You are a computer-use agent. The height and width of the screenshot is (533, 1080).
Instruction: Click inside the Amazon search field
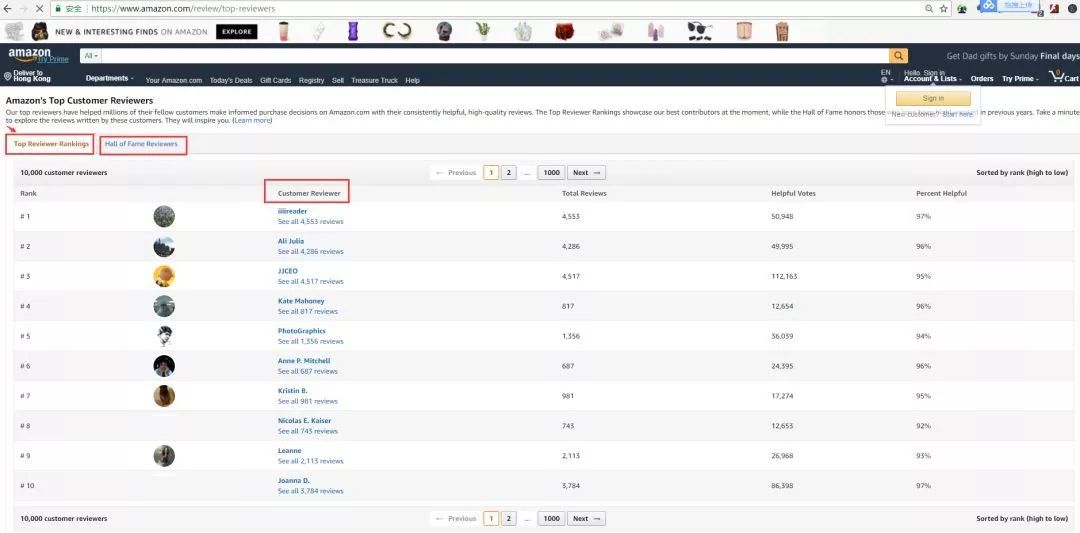495,56
